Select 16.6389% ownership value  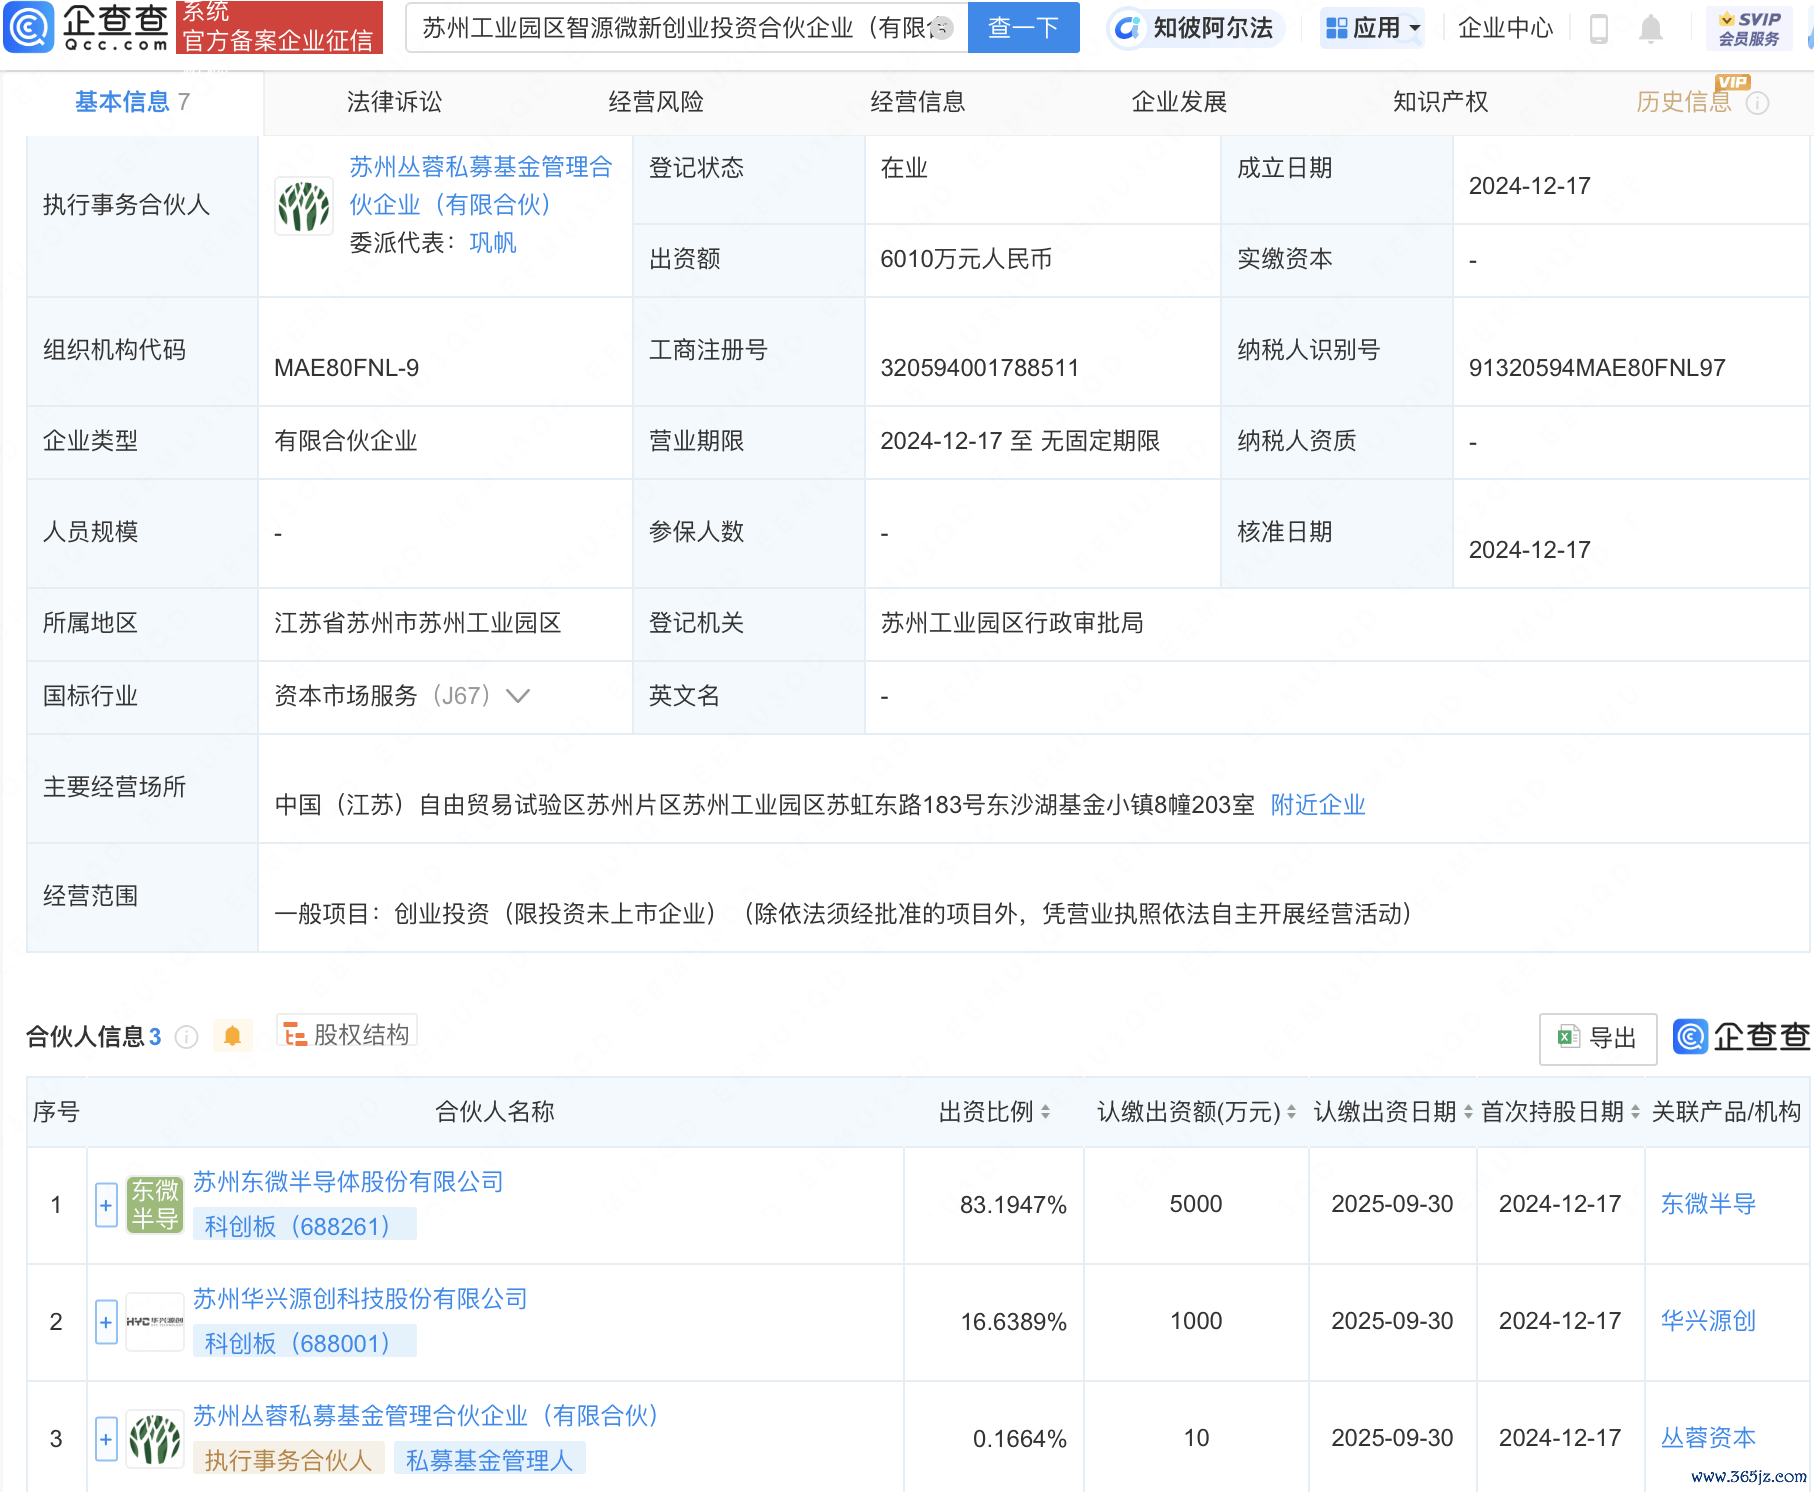(x=1013, y=1322)
